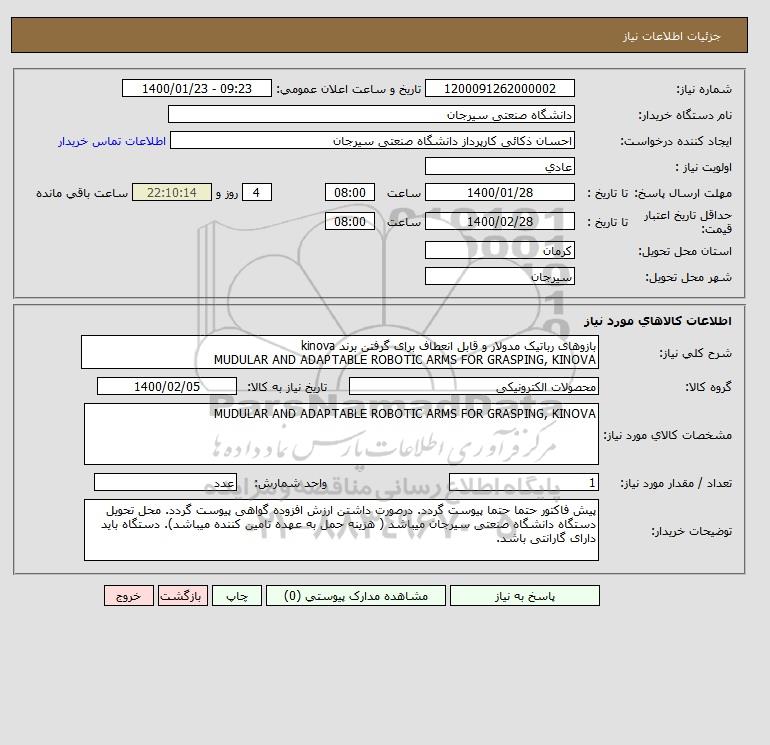Click the شماره نیاز label
This screenshot has width=770, height=745.
(x=704, y=89)
